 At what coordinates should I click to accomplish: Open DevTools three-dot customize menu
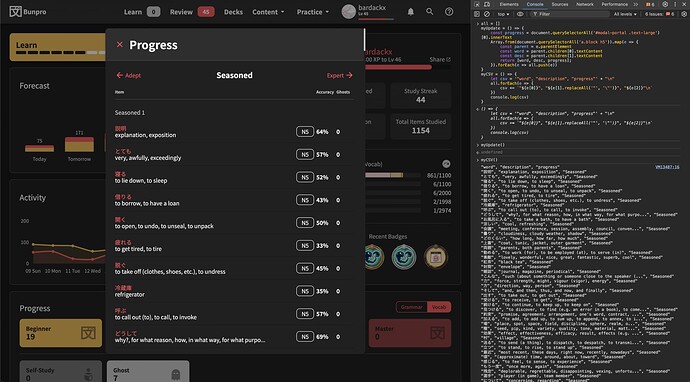[675, 4]
